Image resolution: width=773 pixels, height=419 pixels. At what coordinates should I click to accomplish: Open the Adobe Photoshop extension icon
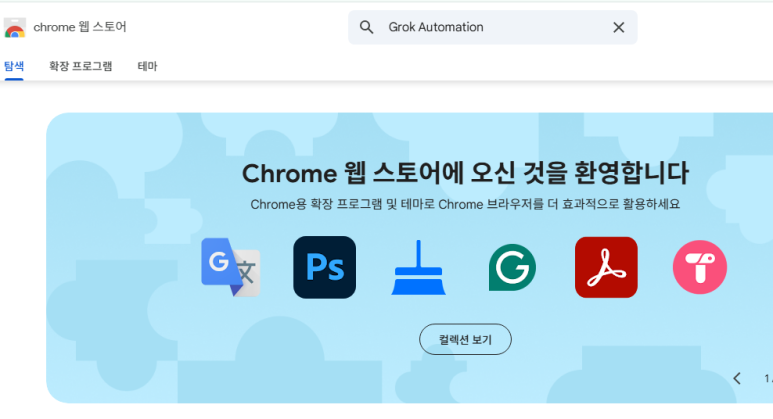(324, 267)
